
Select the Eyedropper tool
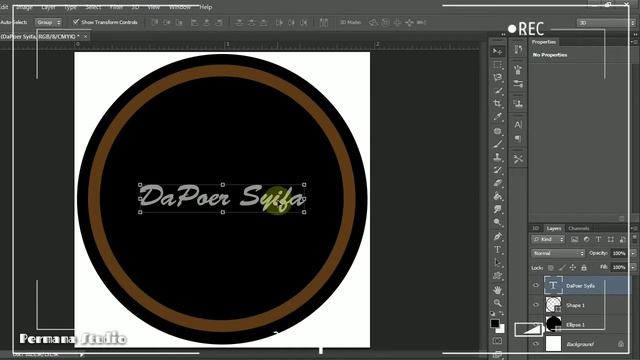click(497, 117)
